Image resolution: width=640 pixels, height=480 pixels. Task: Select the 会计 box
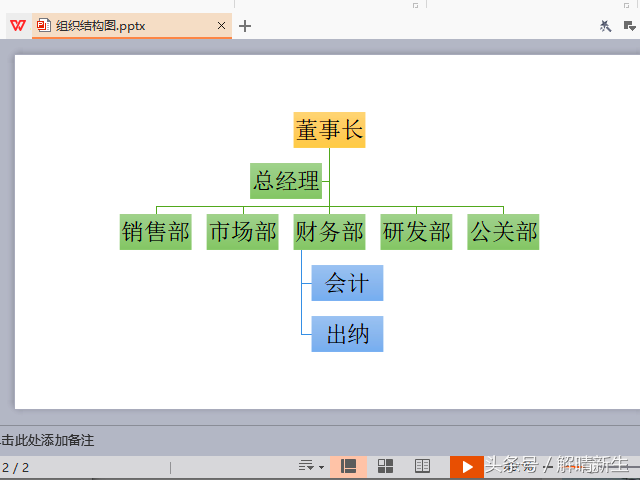coord(347,283)
